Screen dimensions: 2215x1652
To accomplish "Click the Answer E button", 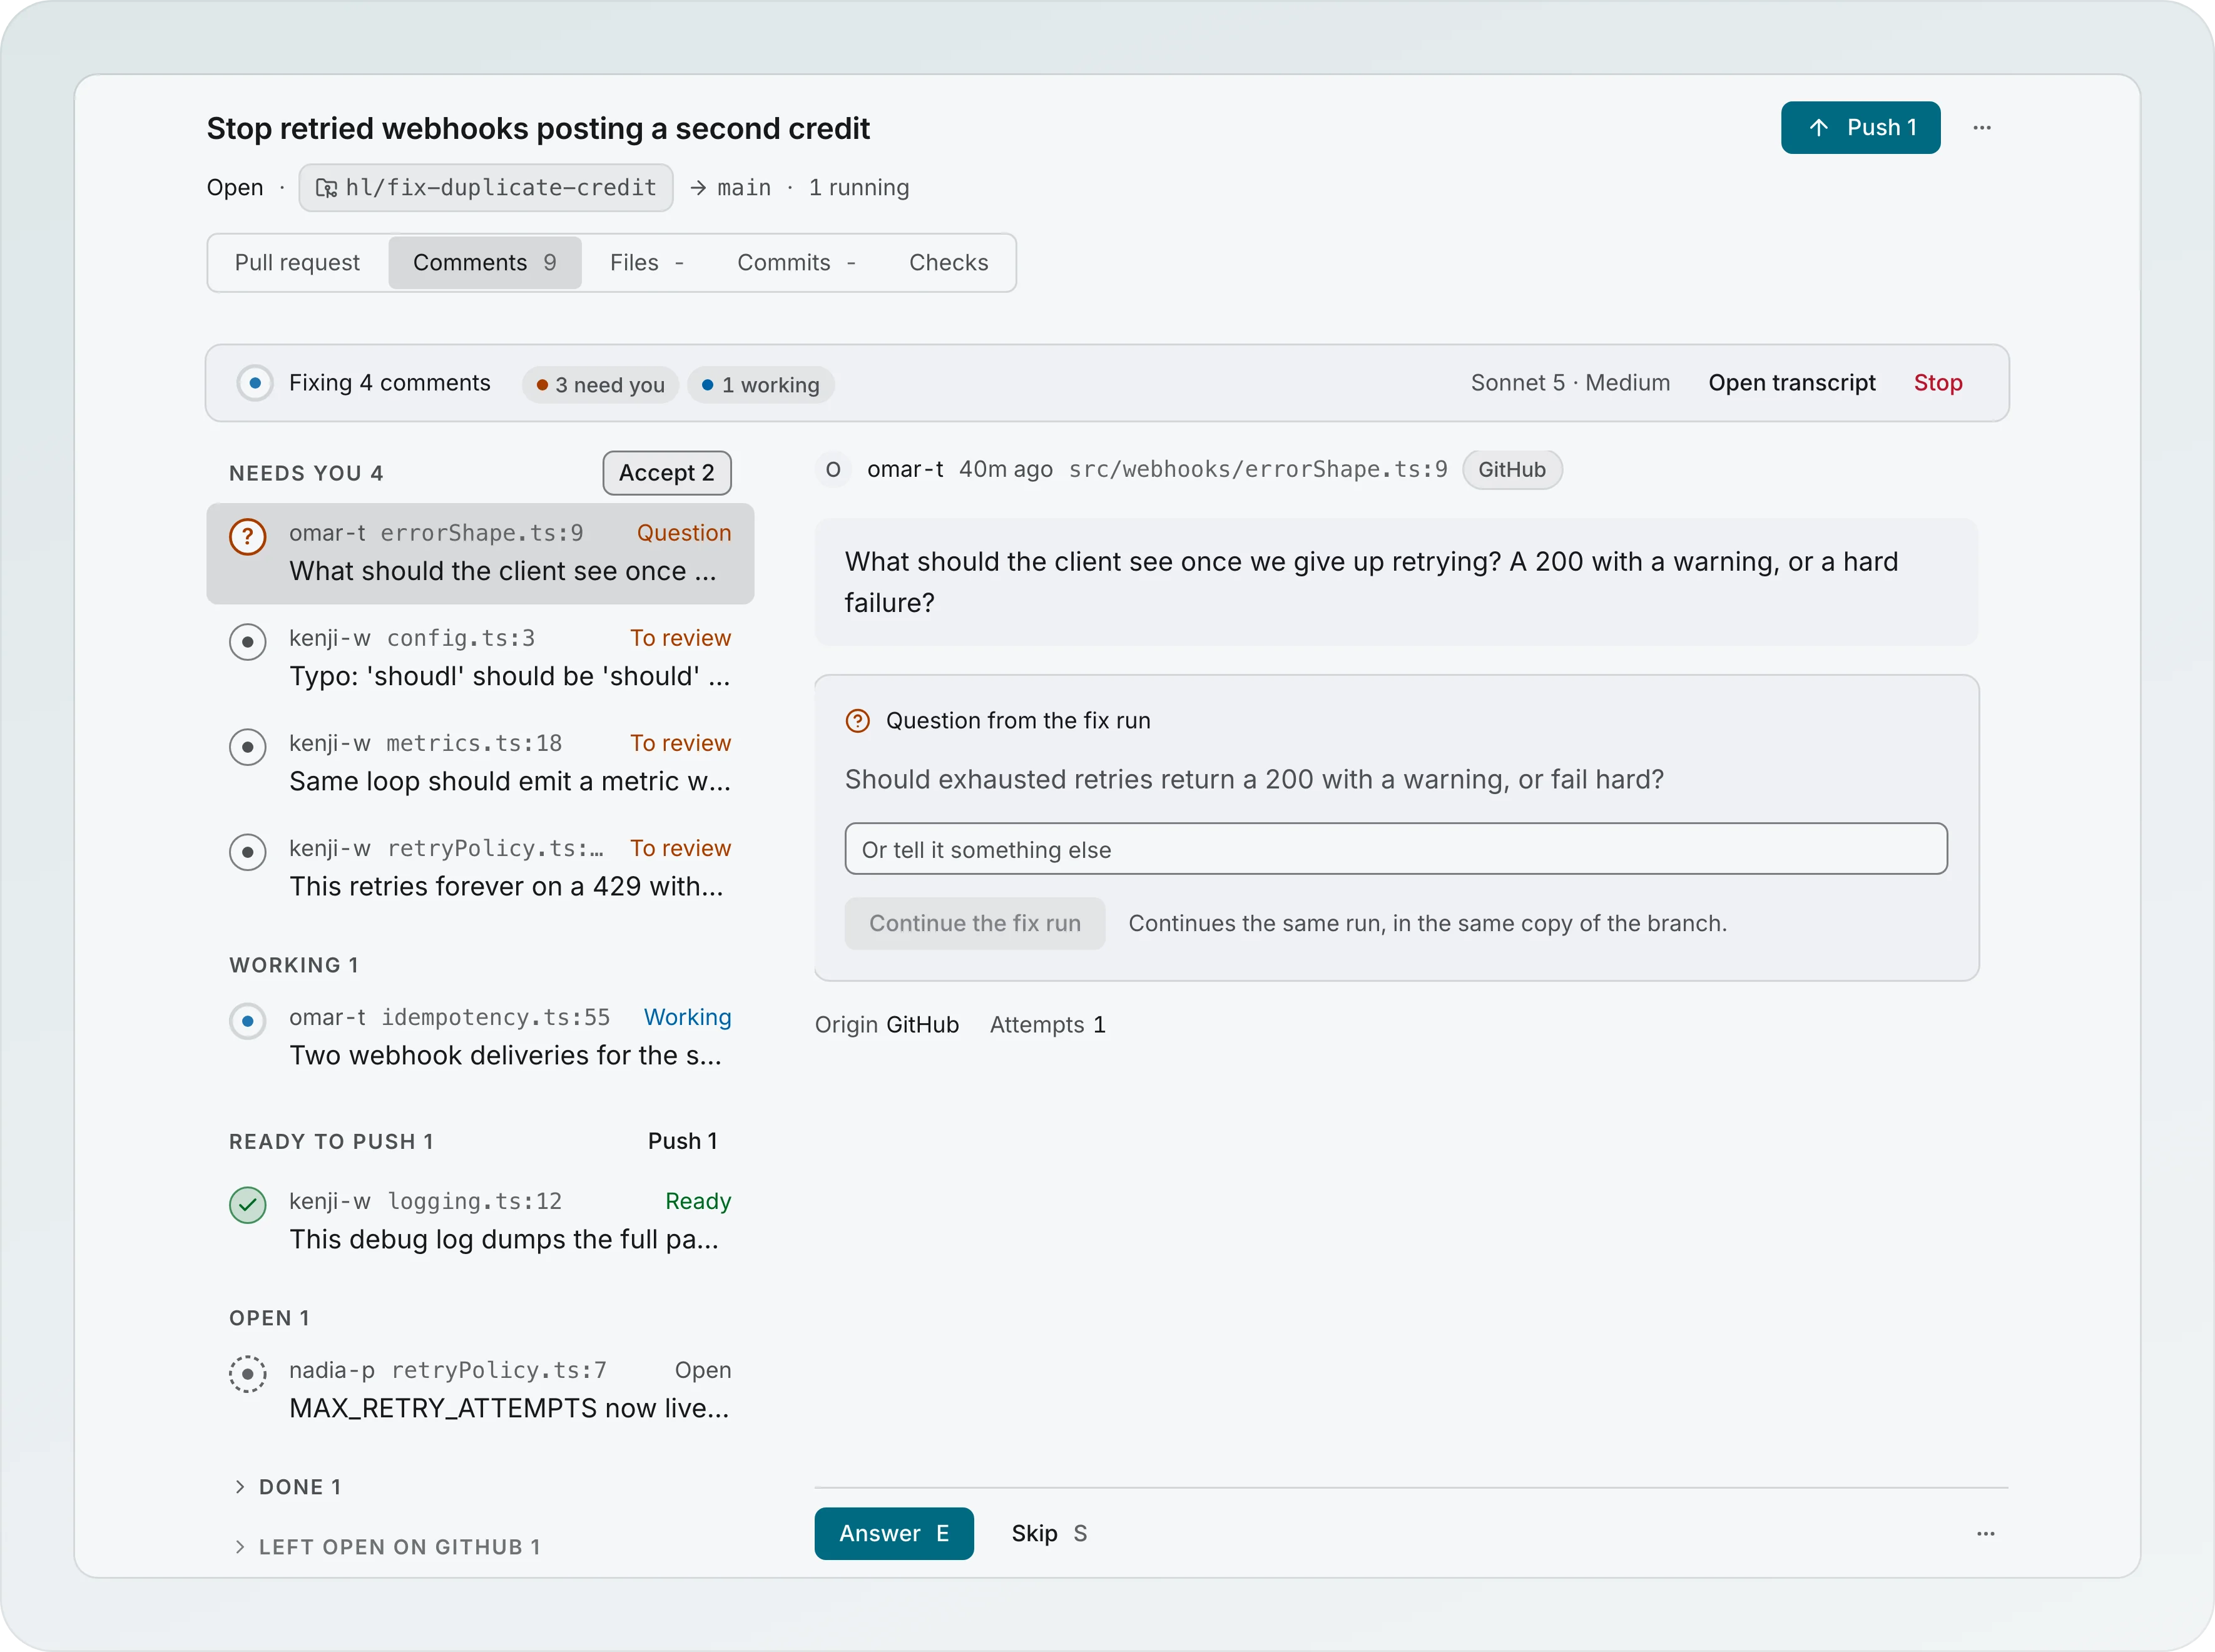I will (894, 1534).
